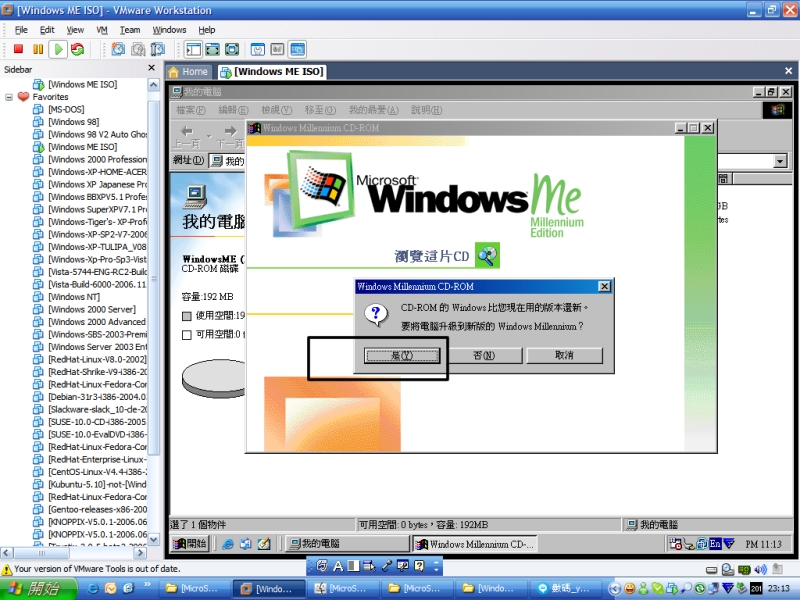Confirm upgrade with the 是(Y) button
800x600 pixels.
pos(402,356)
